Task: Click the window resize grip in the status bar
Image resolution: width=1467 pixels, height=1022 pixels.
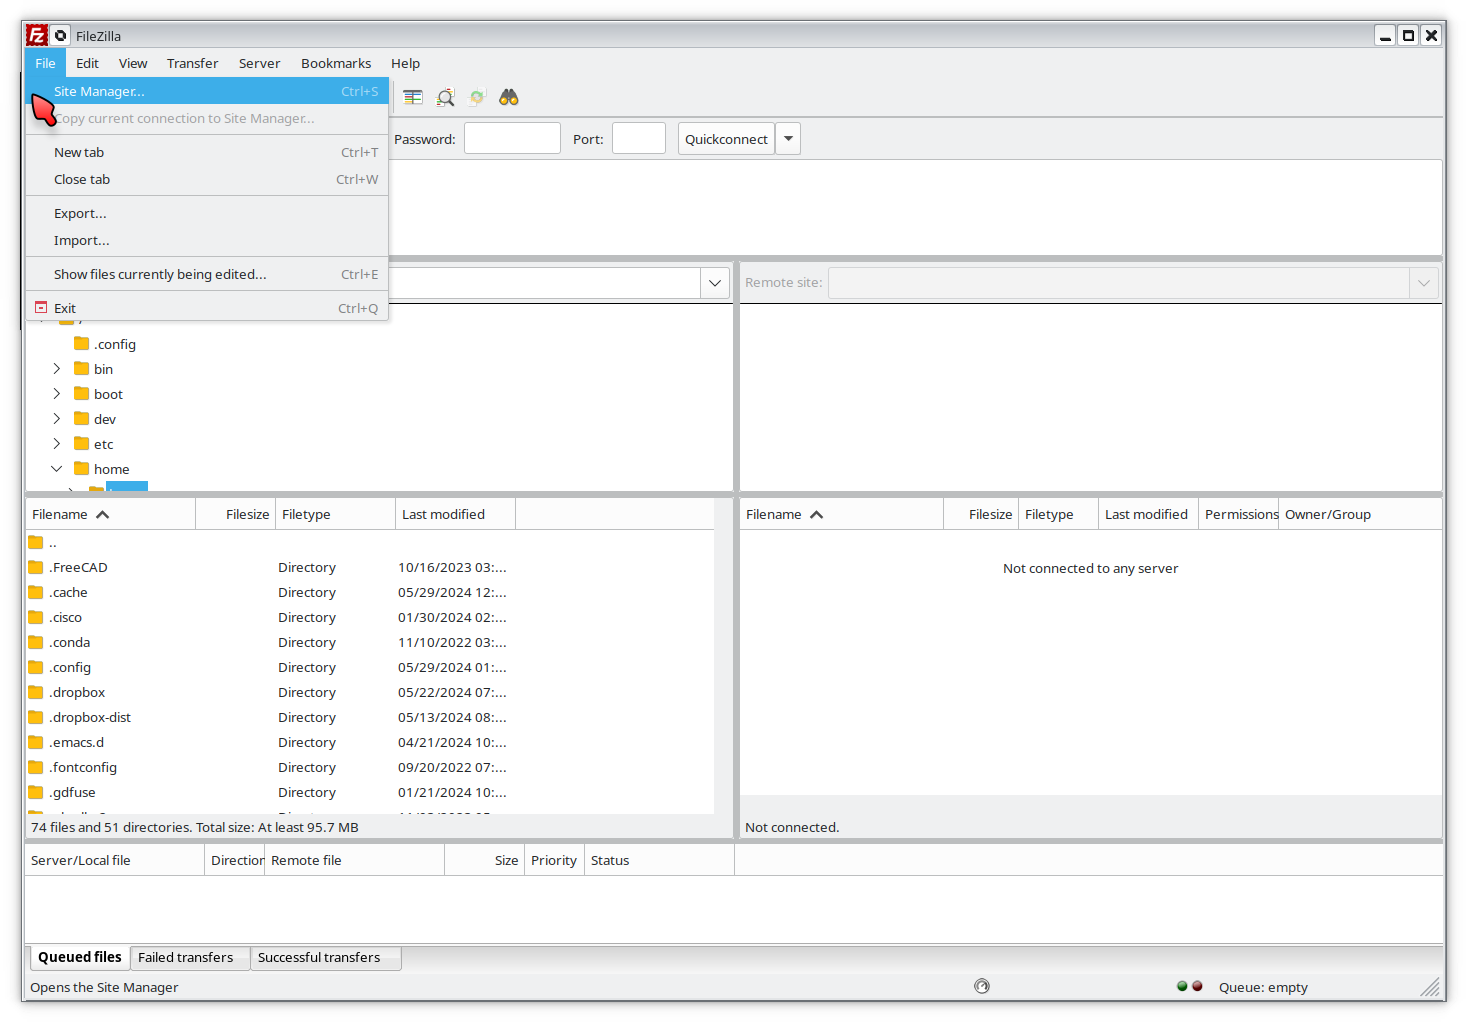Action: [x=1430, y=987]
